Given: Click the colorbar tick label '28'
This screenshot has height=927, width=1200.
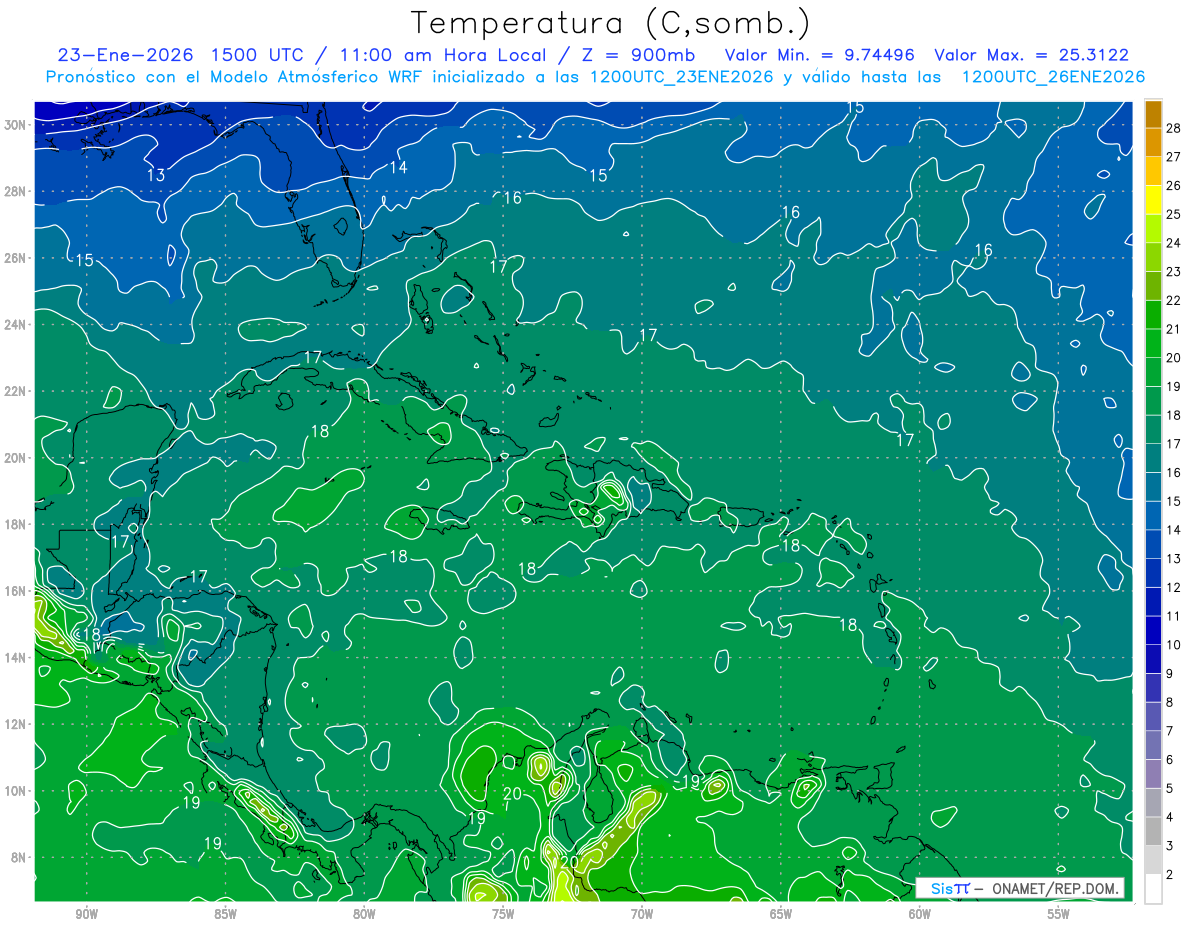Looking at the screenshot, I should point(1174,128).
